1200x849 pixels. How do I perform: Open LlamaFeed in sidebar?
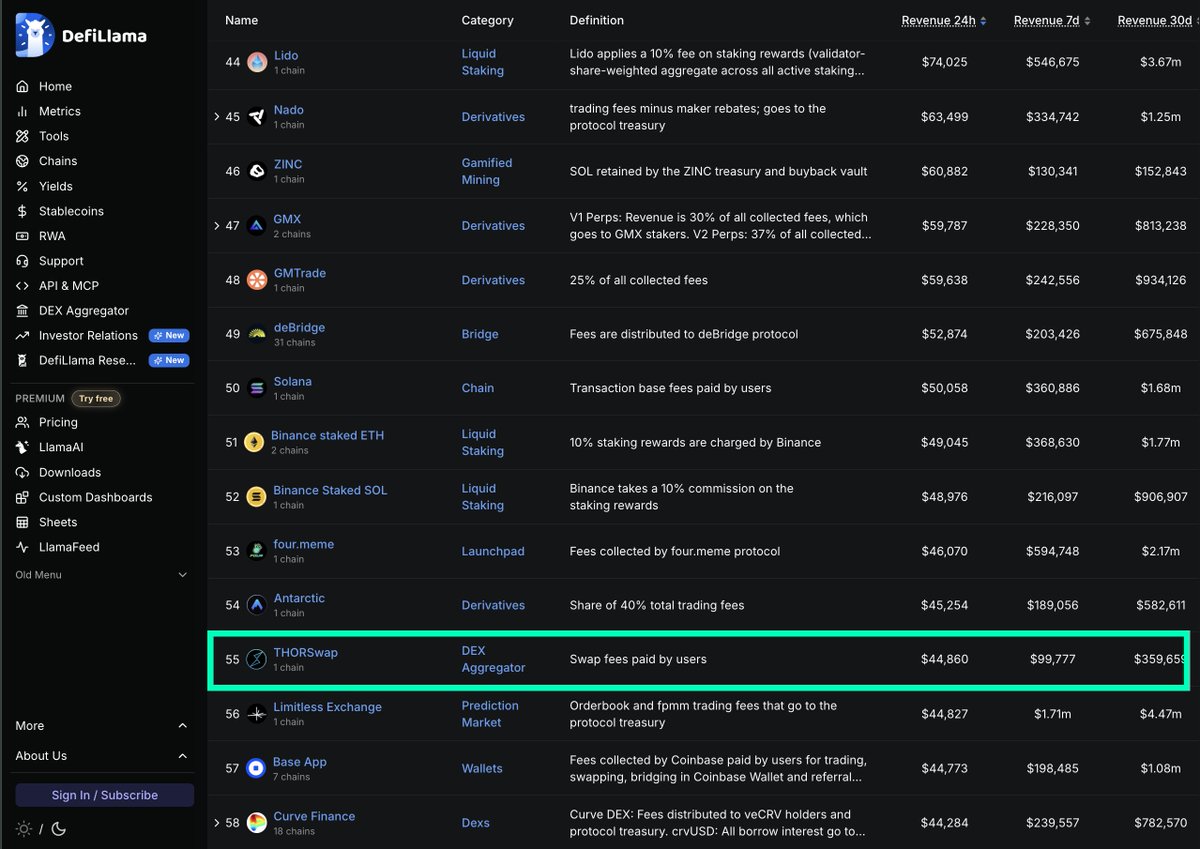tap(69, 547)
